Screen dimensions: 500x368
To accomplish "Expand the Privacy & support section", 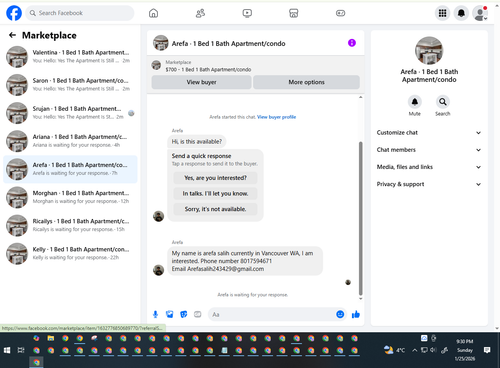I will tap(429, 184).
